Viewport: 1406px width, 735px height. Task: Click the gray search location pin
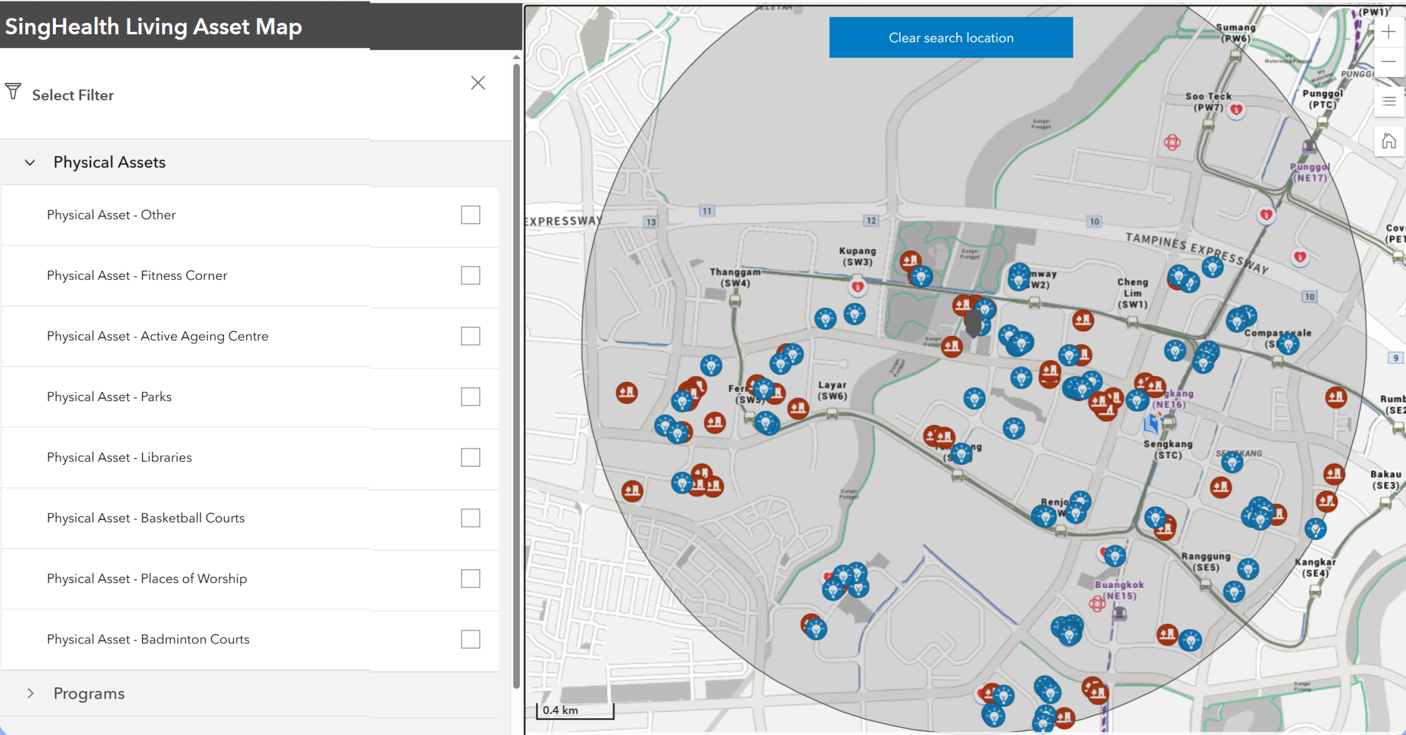pos(973,323)
